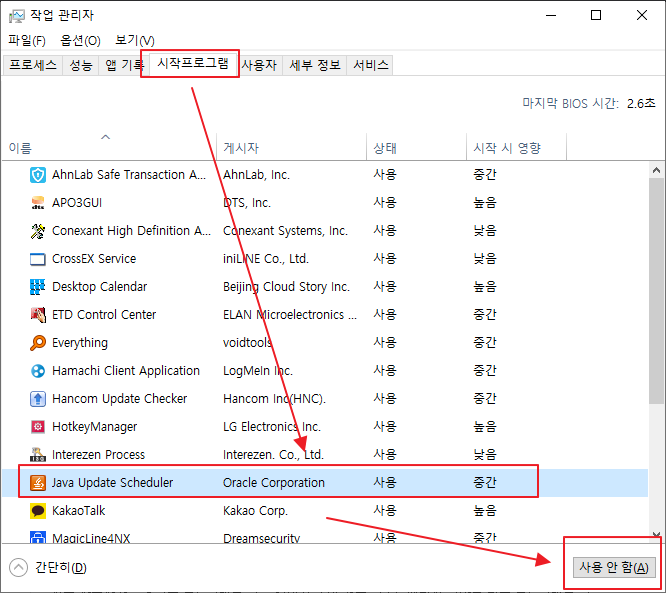Click the Hamachi Client Application icon

click(38, 371)
